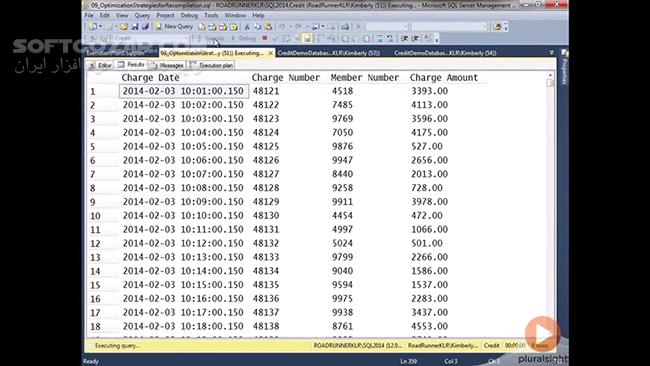Click the results grid vertical scrollbar

550,204
